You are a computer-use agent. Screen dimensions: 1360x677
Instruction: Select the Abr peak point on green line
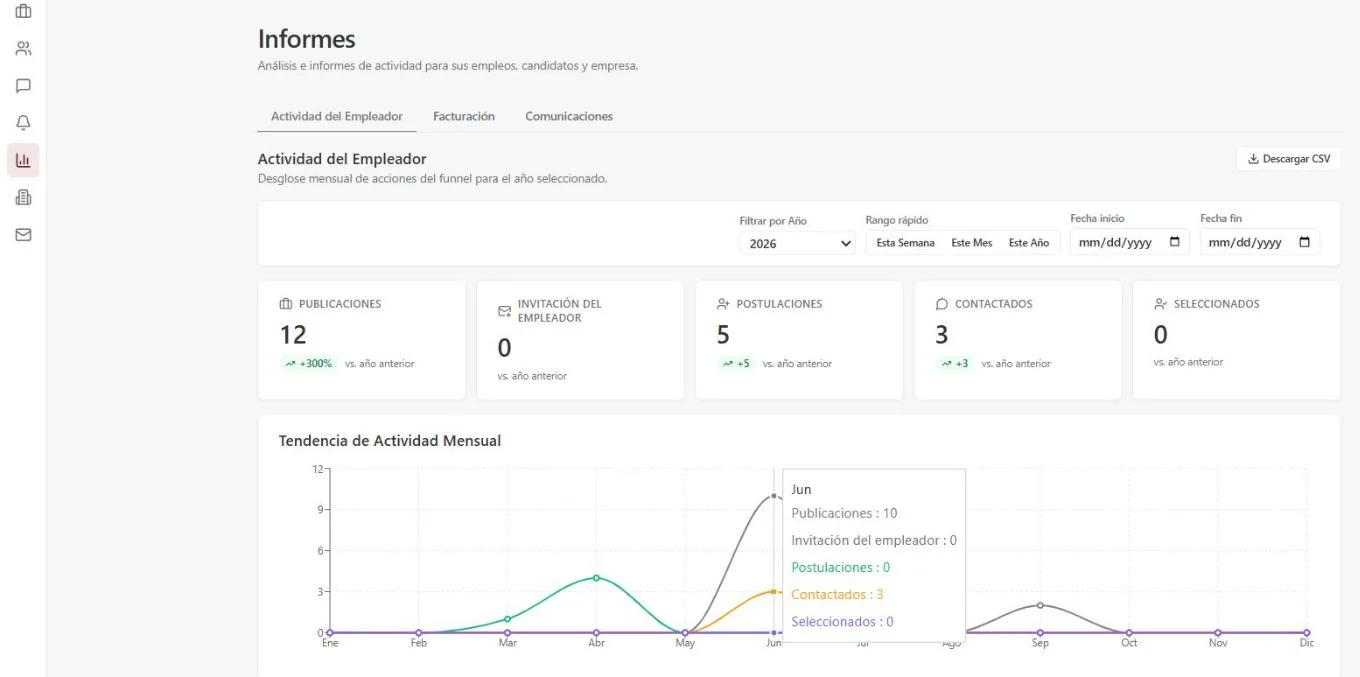(596, 578)
